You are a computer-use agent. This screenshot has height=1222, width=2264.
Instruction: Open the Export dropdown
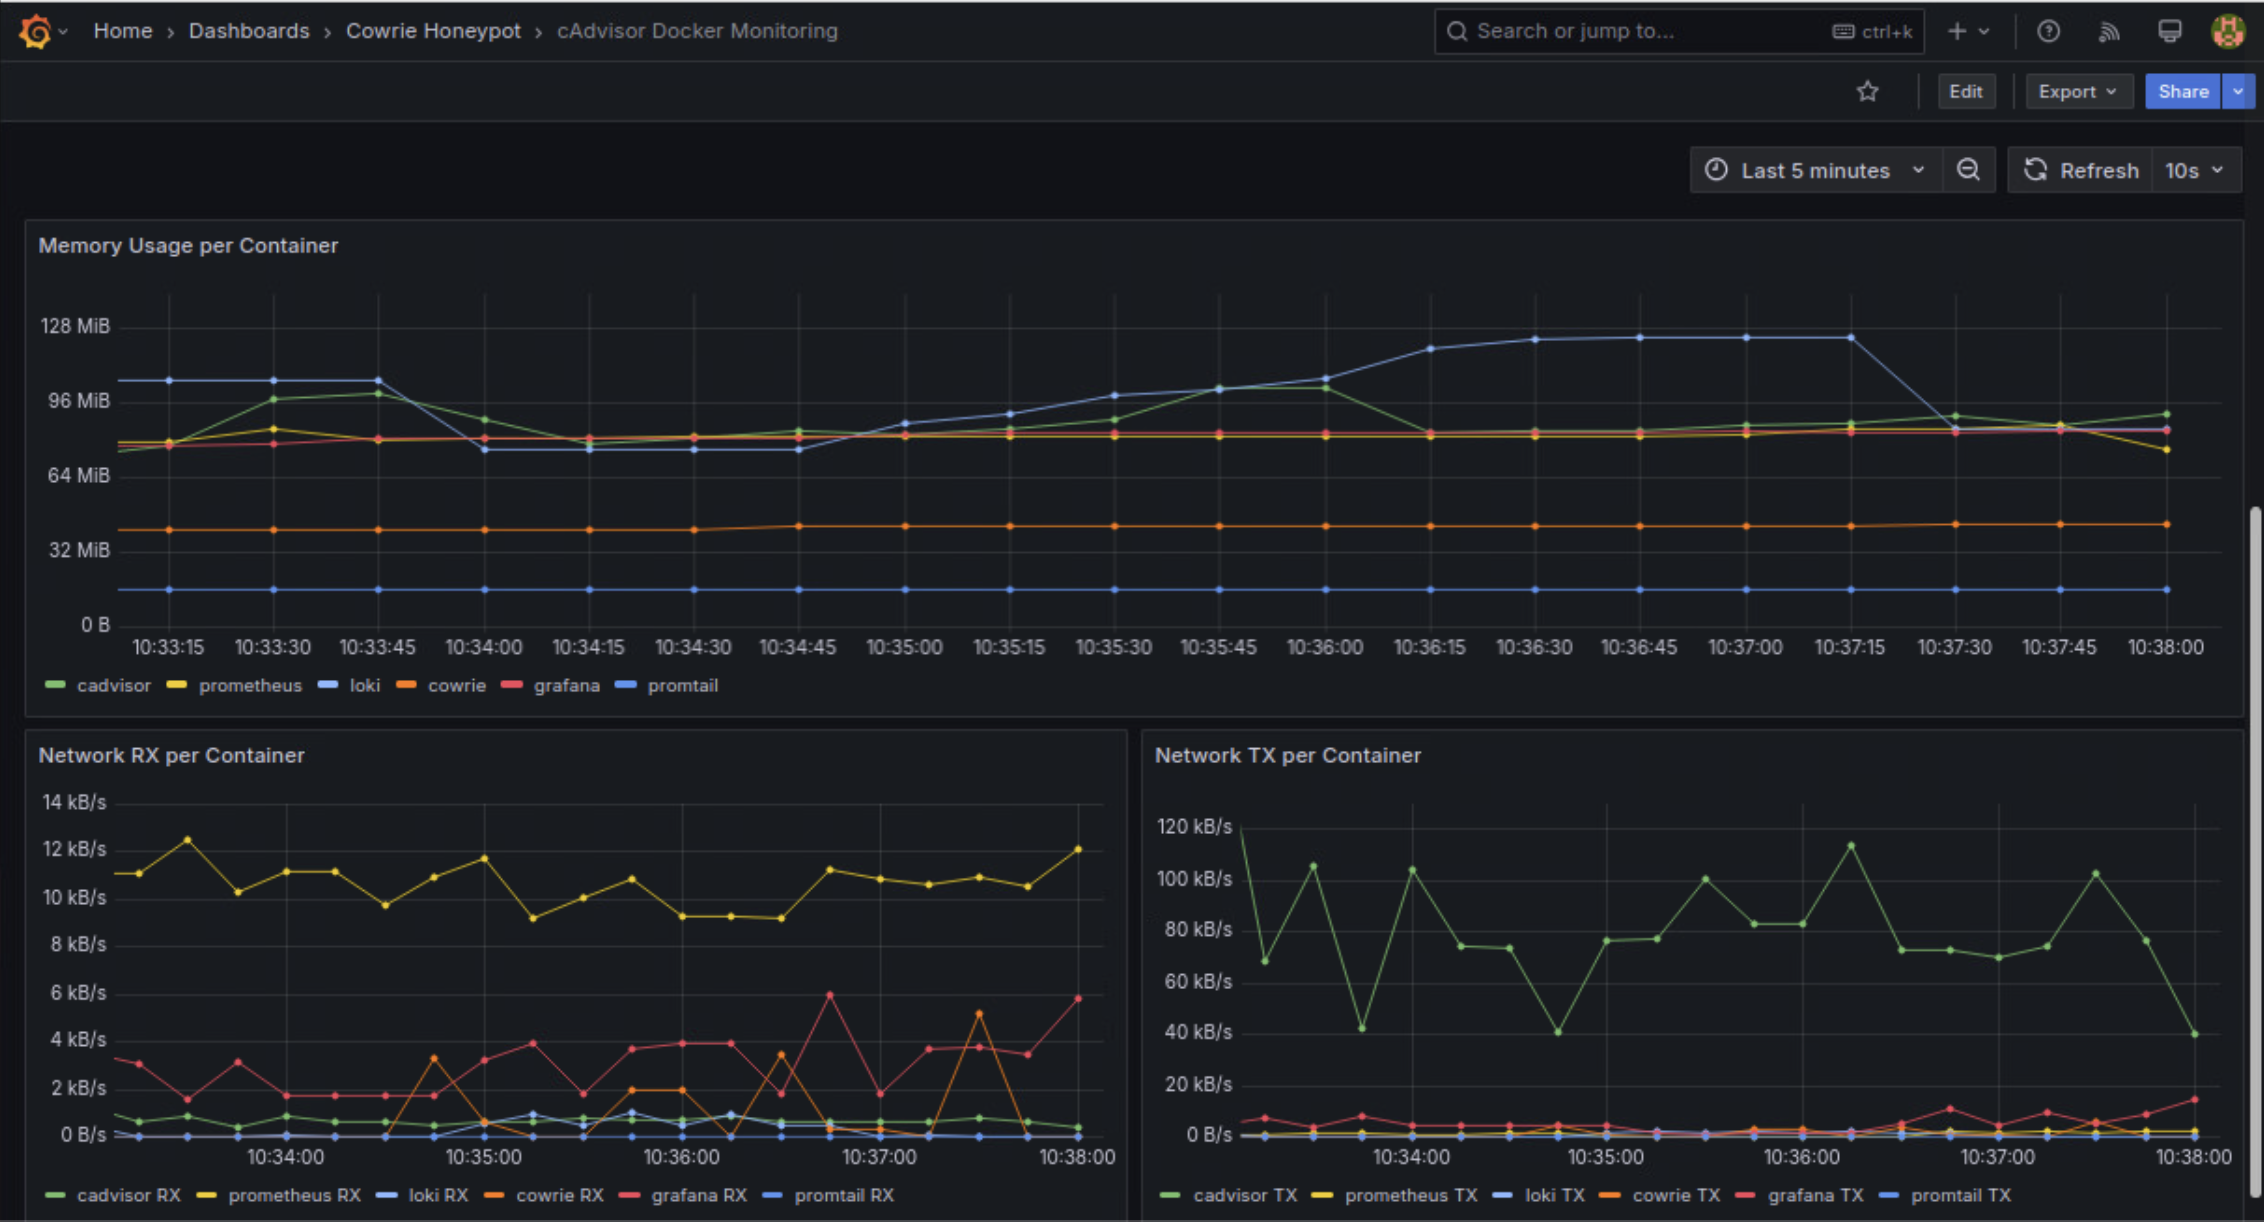pyautogui.click(x=2078, y=92)
